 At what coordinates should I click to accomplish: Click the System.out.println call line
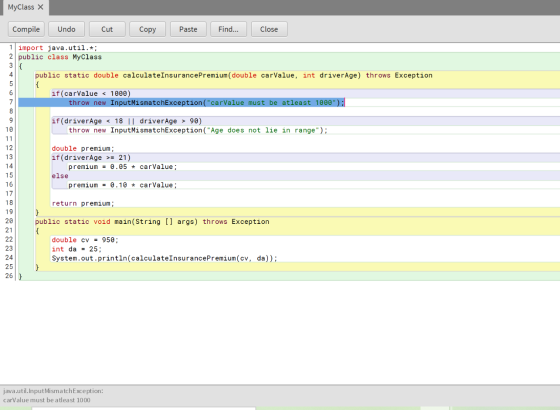pos(164,258)
